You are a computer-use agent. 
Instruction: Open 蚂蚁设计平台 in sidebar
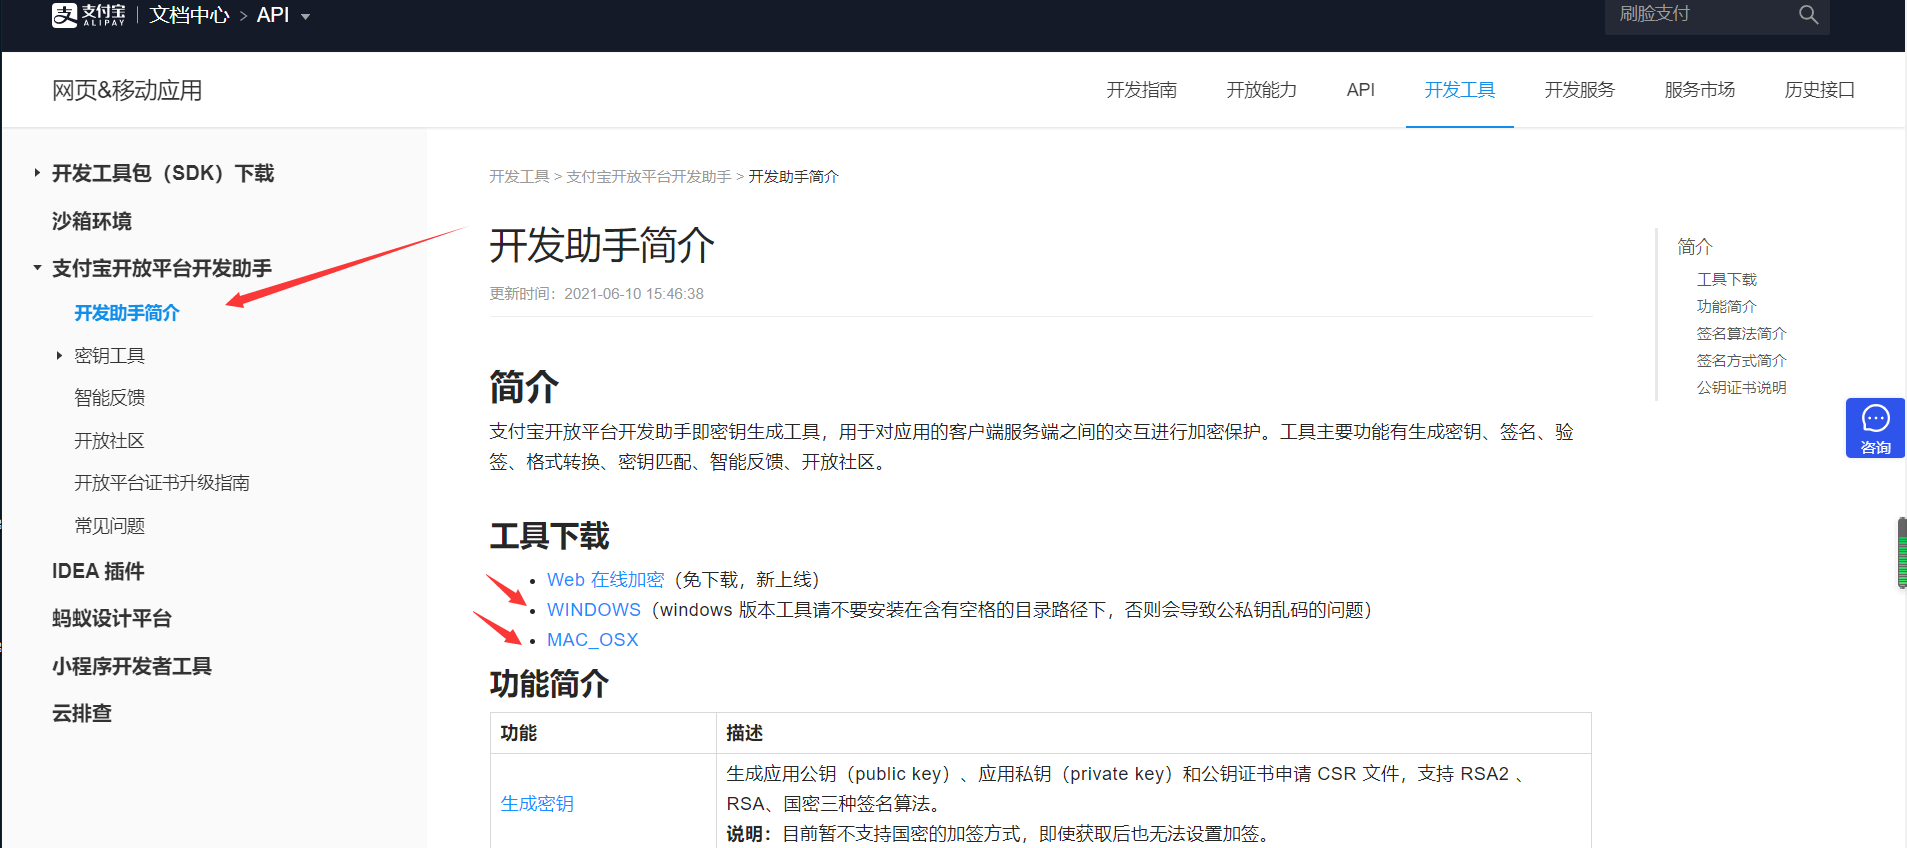tap(112, 618)
